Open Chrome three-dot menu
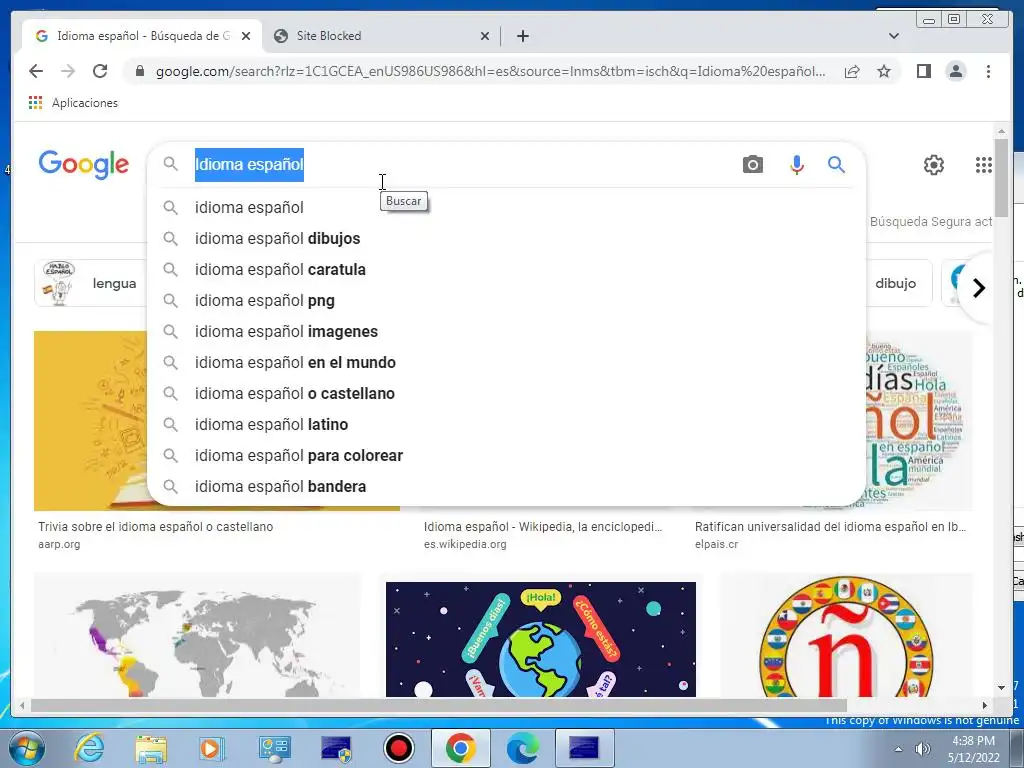 (x=988, y=71)
